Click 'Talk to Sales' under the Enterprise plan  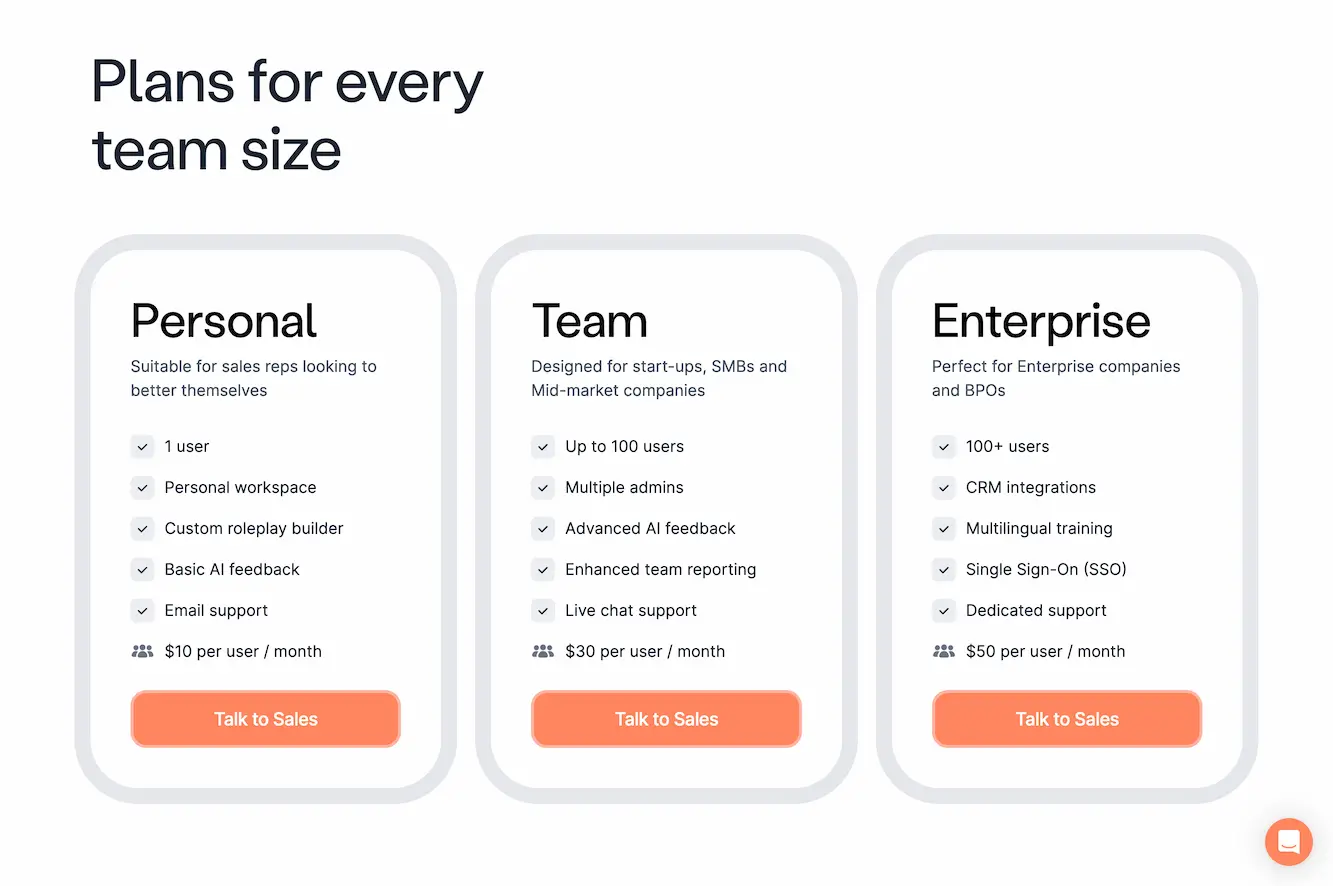pos(1066,718)
